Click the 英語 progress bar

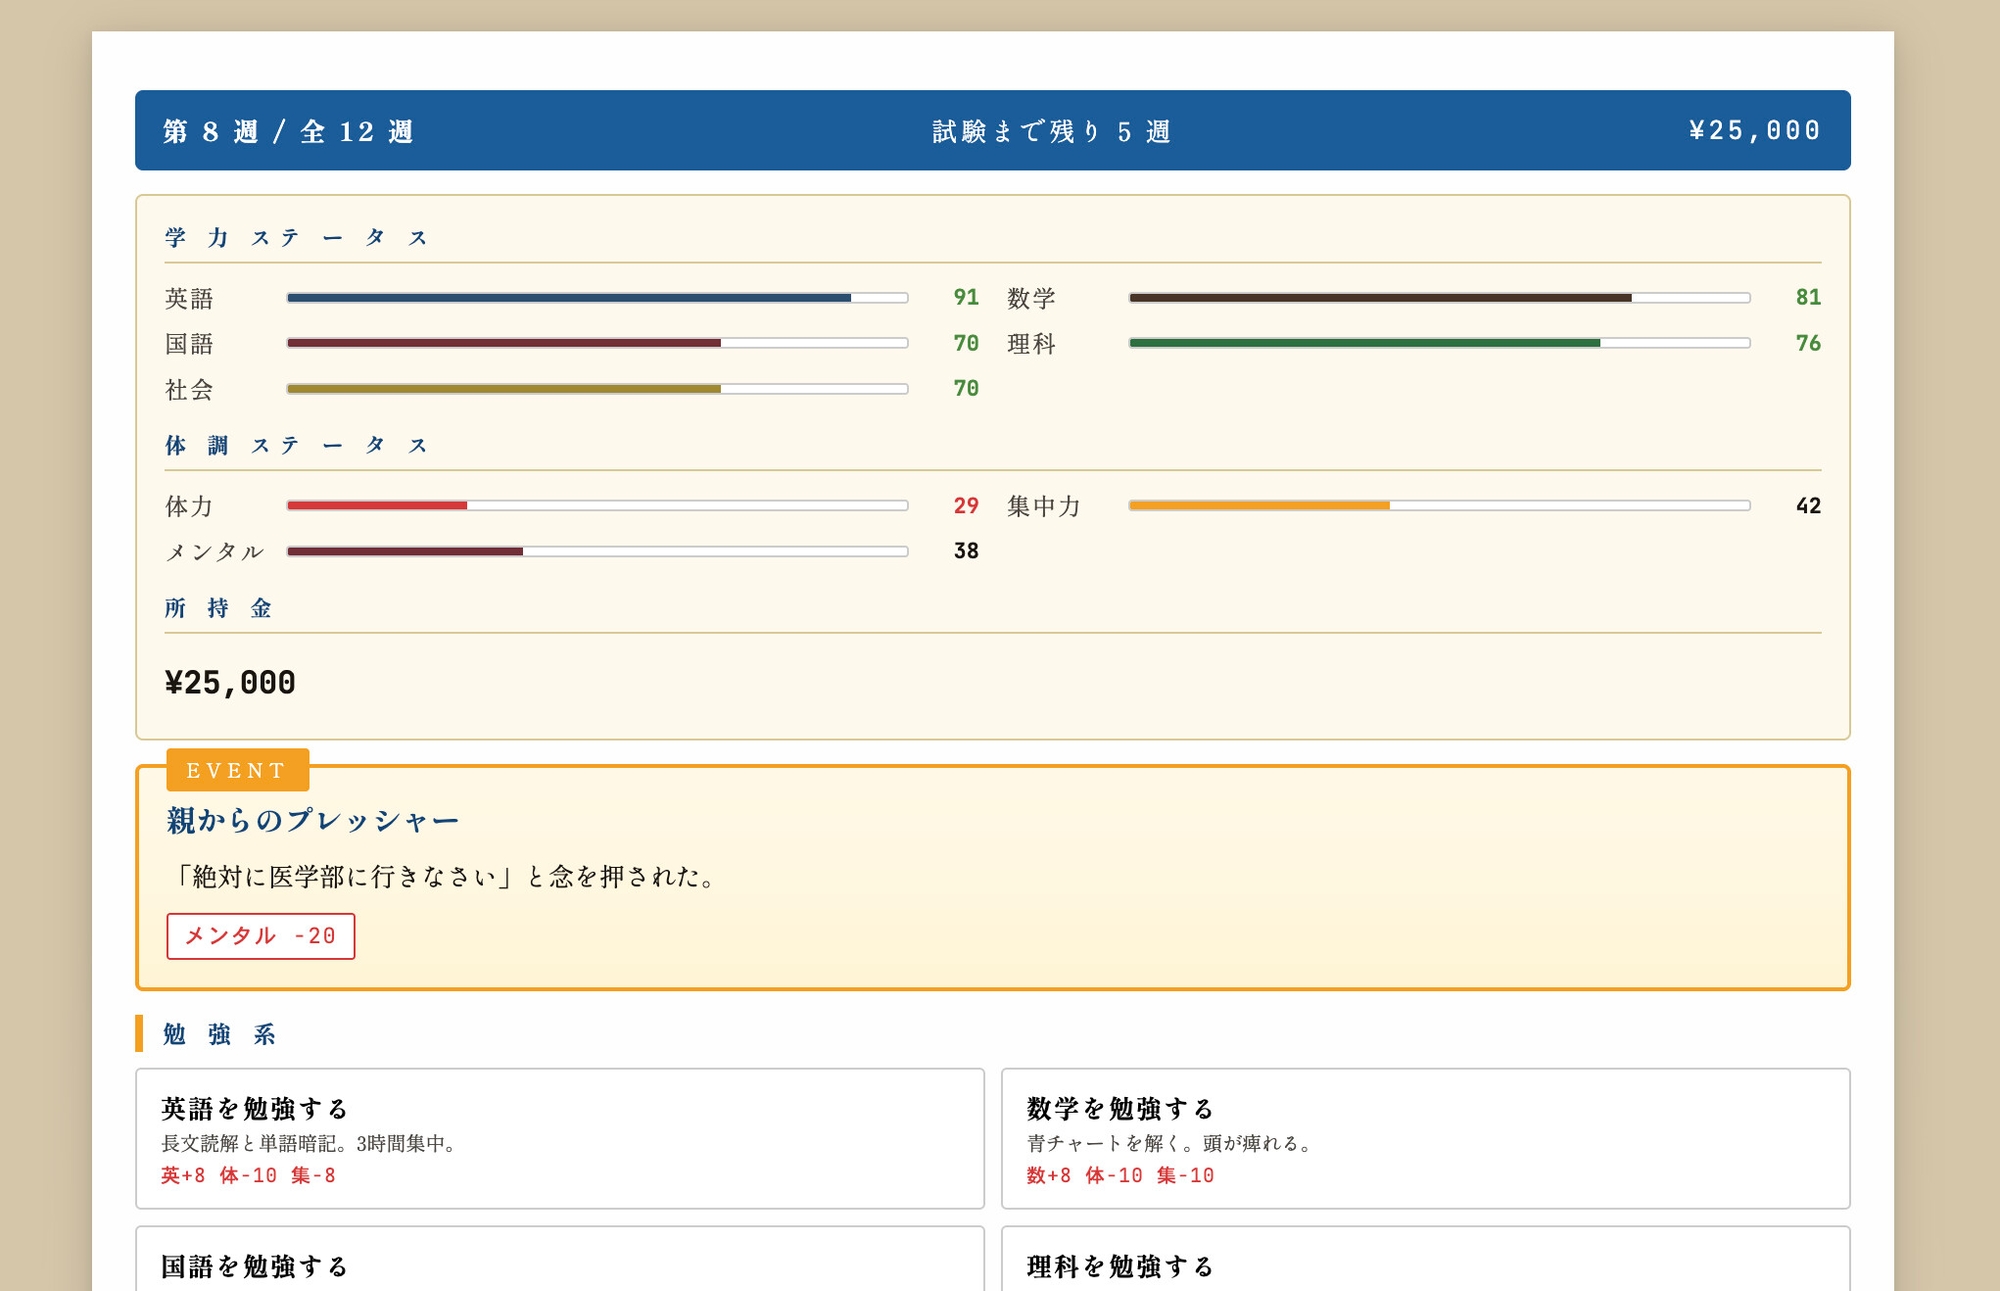[597, 298]
